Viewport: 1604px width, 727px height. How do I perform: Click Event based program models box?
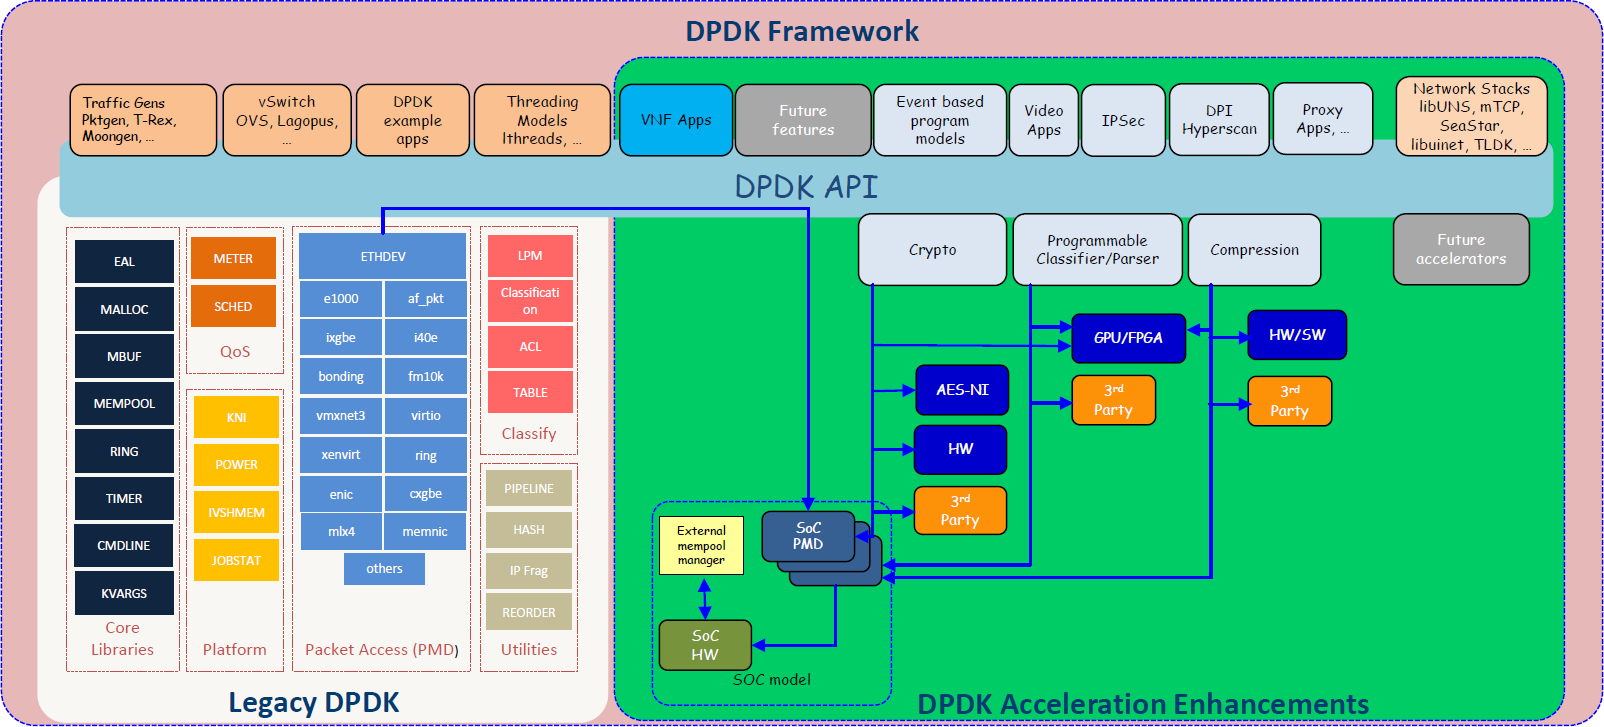coord(940,120)
